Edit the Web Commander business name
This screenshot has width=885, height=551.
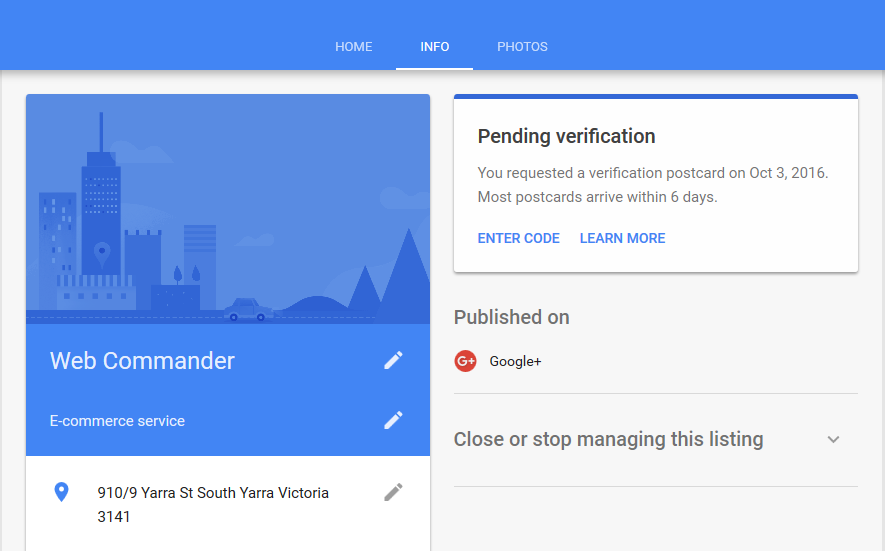click(393, 360)
